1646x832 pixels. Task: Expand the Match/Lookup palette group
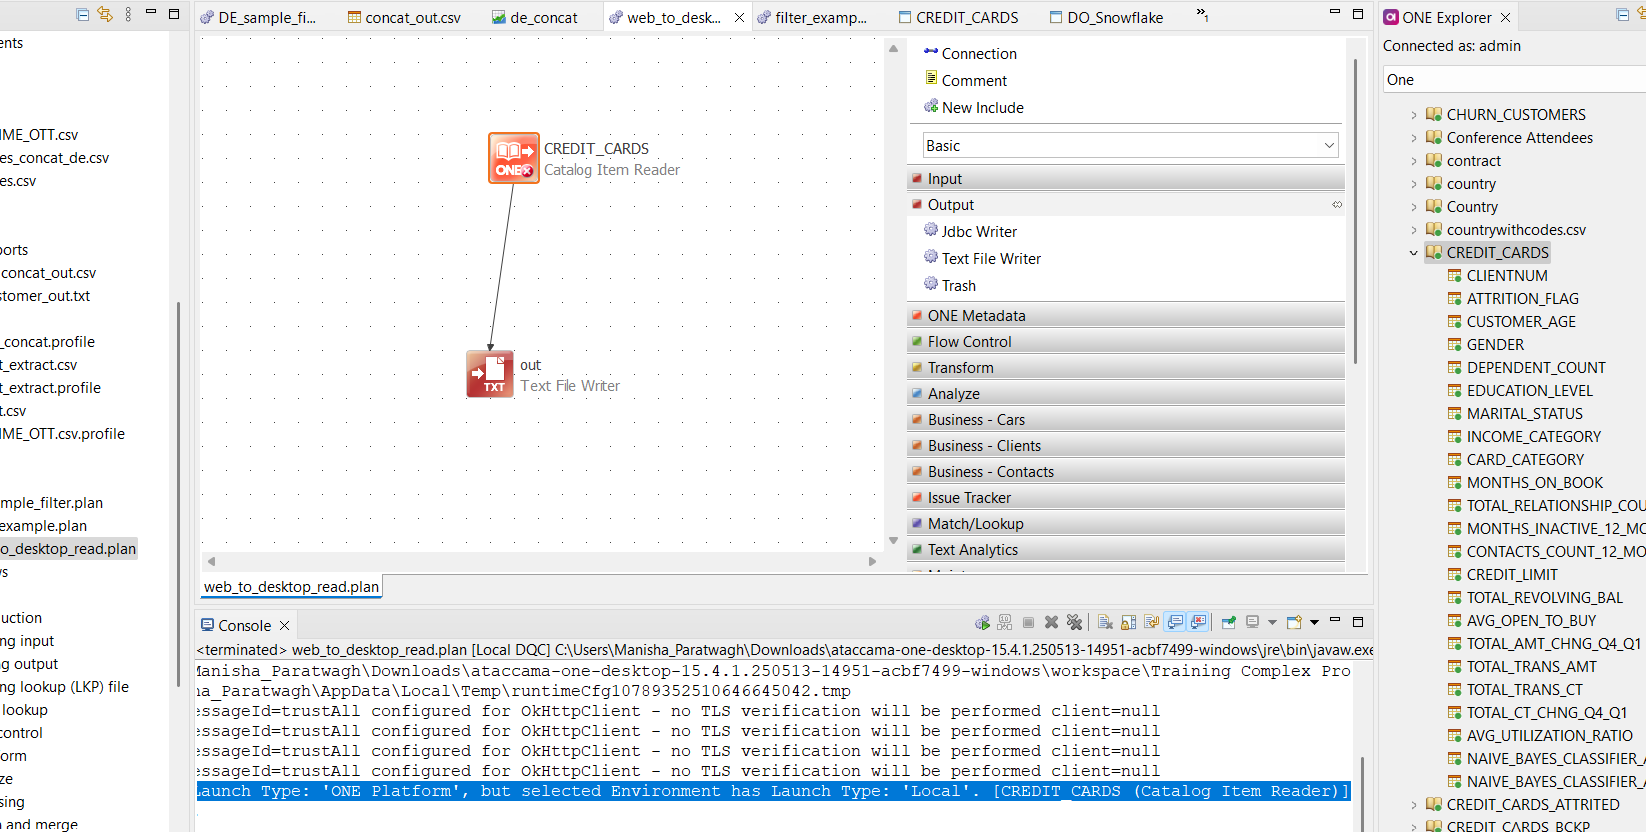(1126, 523)
